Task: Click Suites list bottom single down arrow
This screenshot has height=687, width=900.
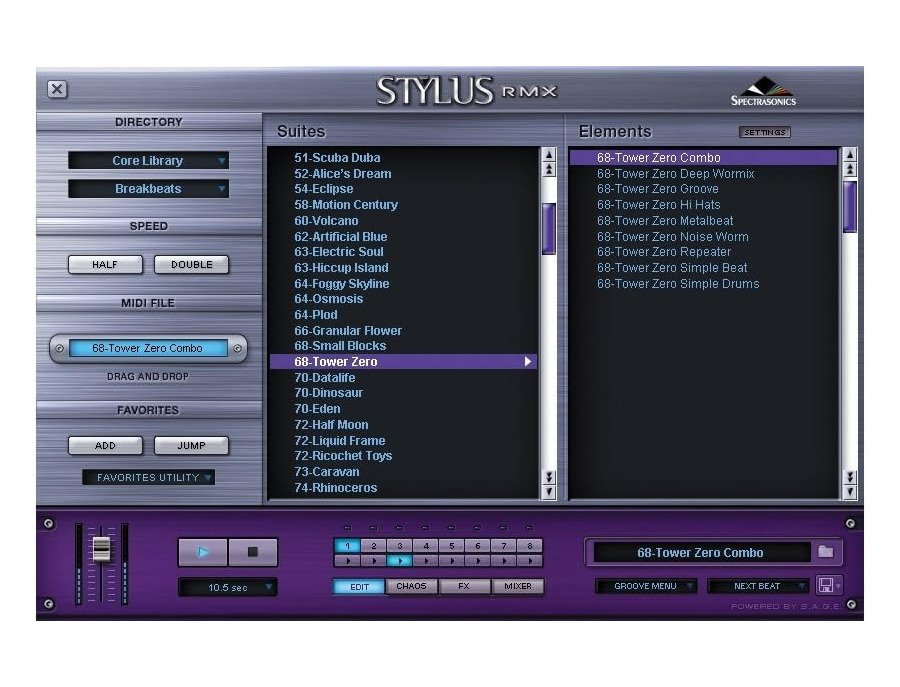Action: pyautogui.click(x=549, y=492)
